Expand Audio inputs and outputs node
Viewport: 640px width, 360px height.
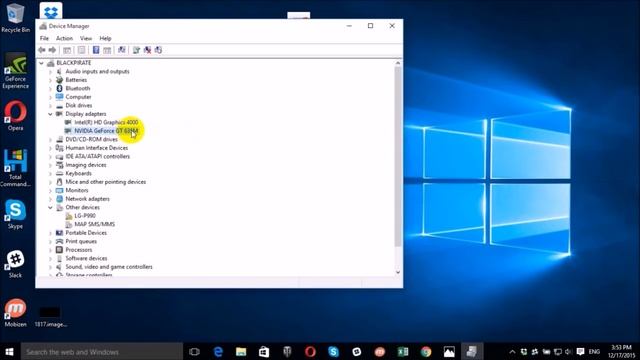pyautogui.click(x=50, y=71)
